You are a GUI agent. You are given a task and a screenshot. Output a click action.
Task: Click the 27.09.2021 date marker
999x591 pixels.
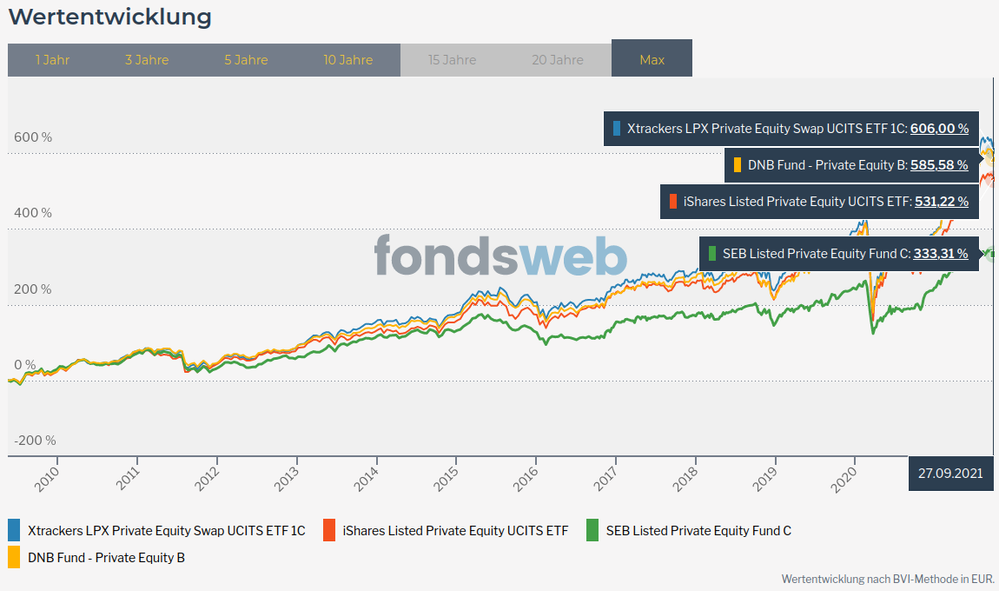point(948,473)
